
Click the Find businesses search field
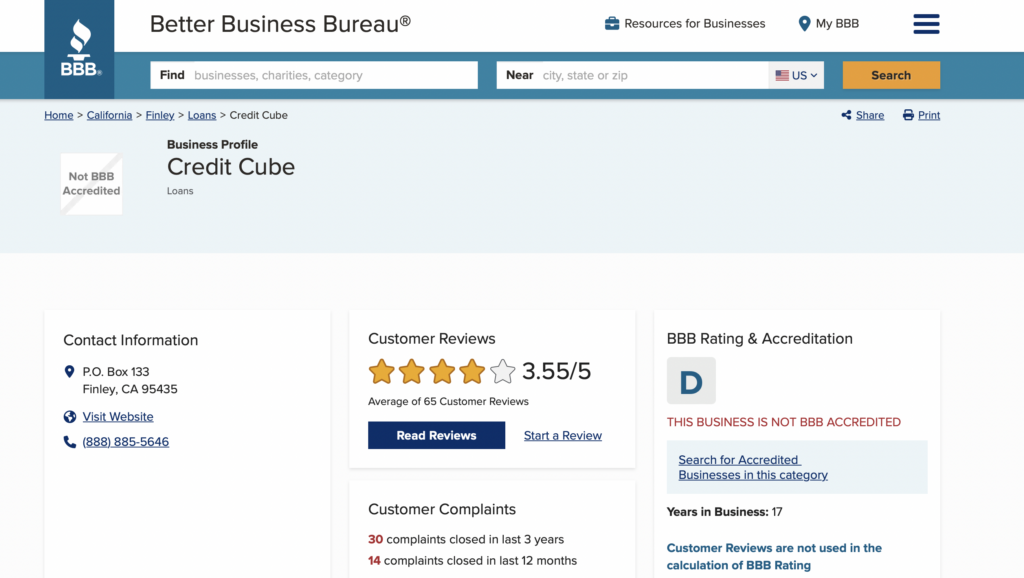(x=314, y=75)
